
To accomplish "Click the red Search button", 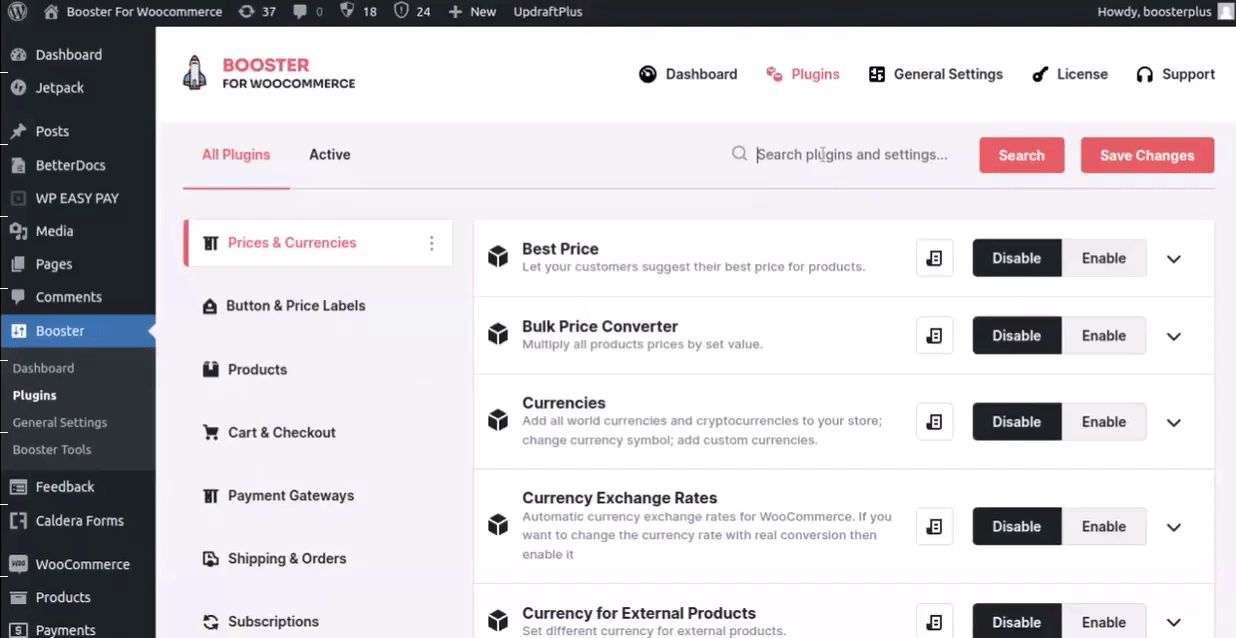I will pyautogui.click(x=1021, y=155).
